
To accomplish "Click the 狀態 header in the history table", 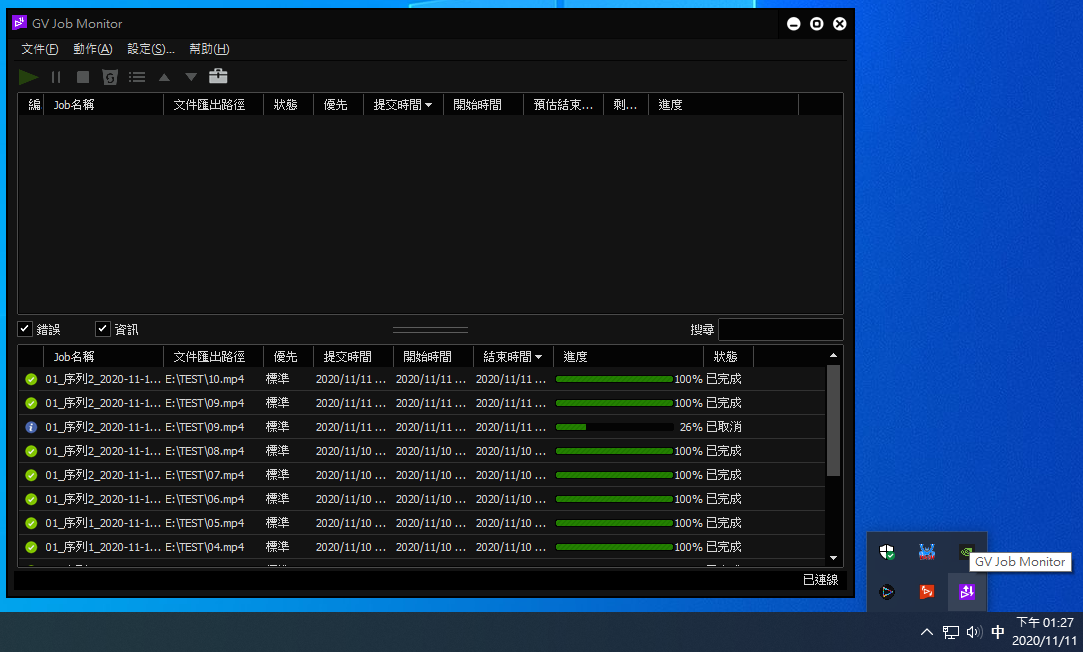I will [x=728, y=357].
